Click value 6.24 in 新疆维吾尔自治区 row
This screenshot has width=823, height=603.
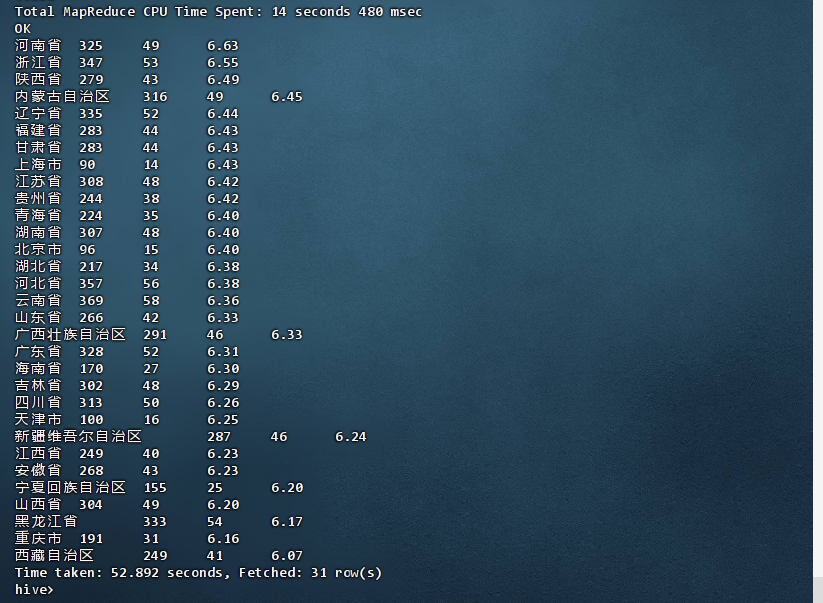(x=351, y=436)
